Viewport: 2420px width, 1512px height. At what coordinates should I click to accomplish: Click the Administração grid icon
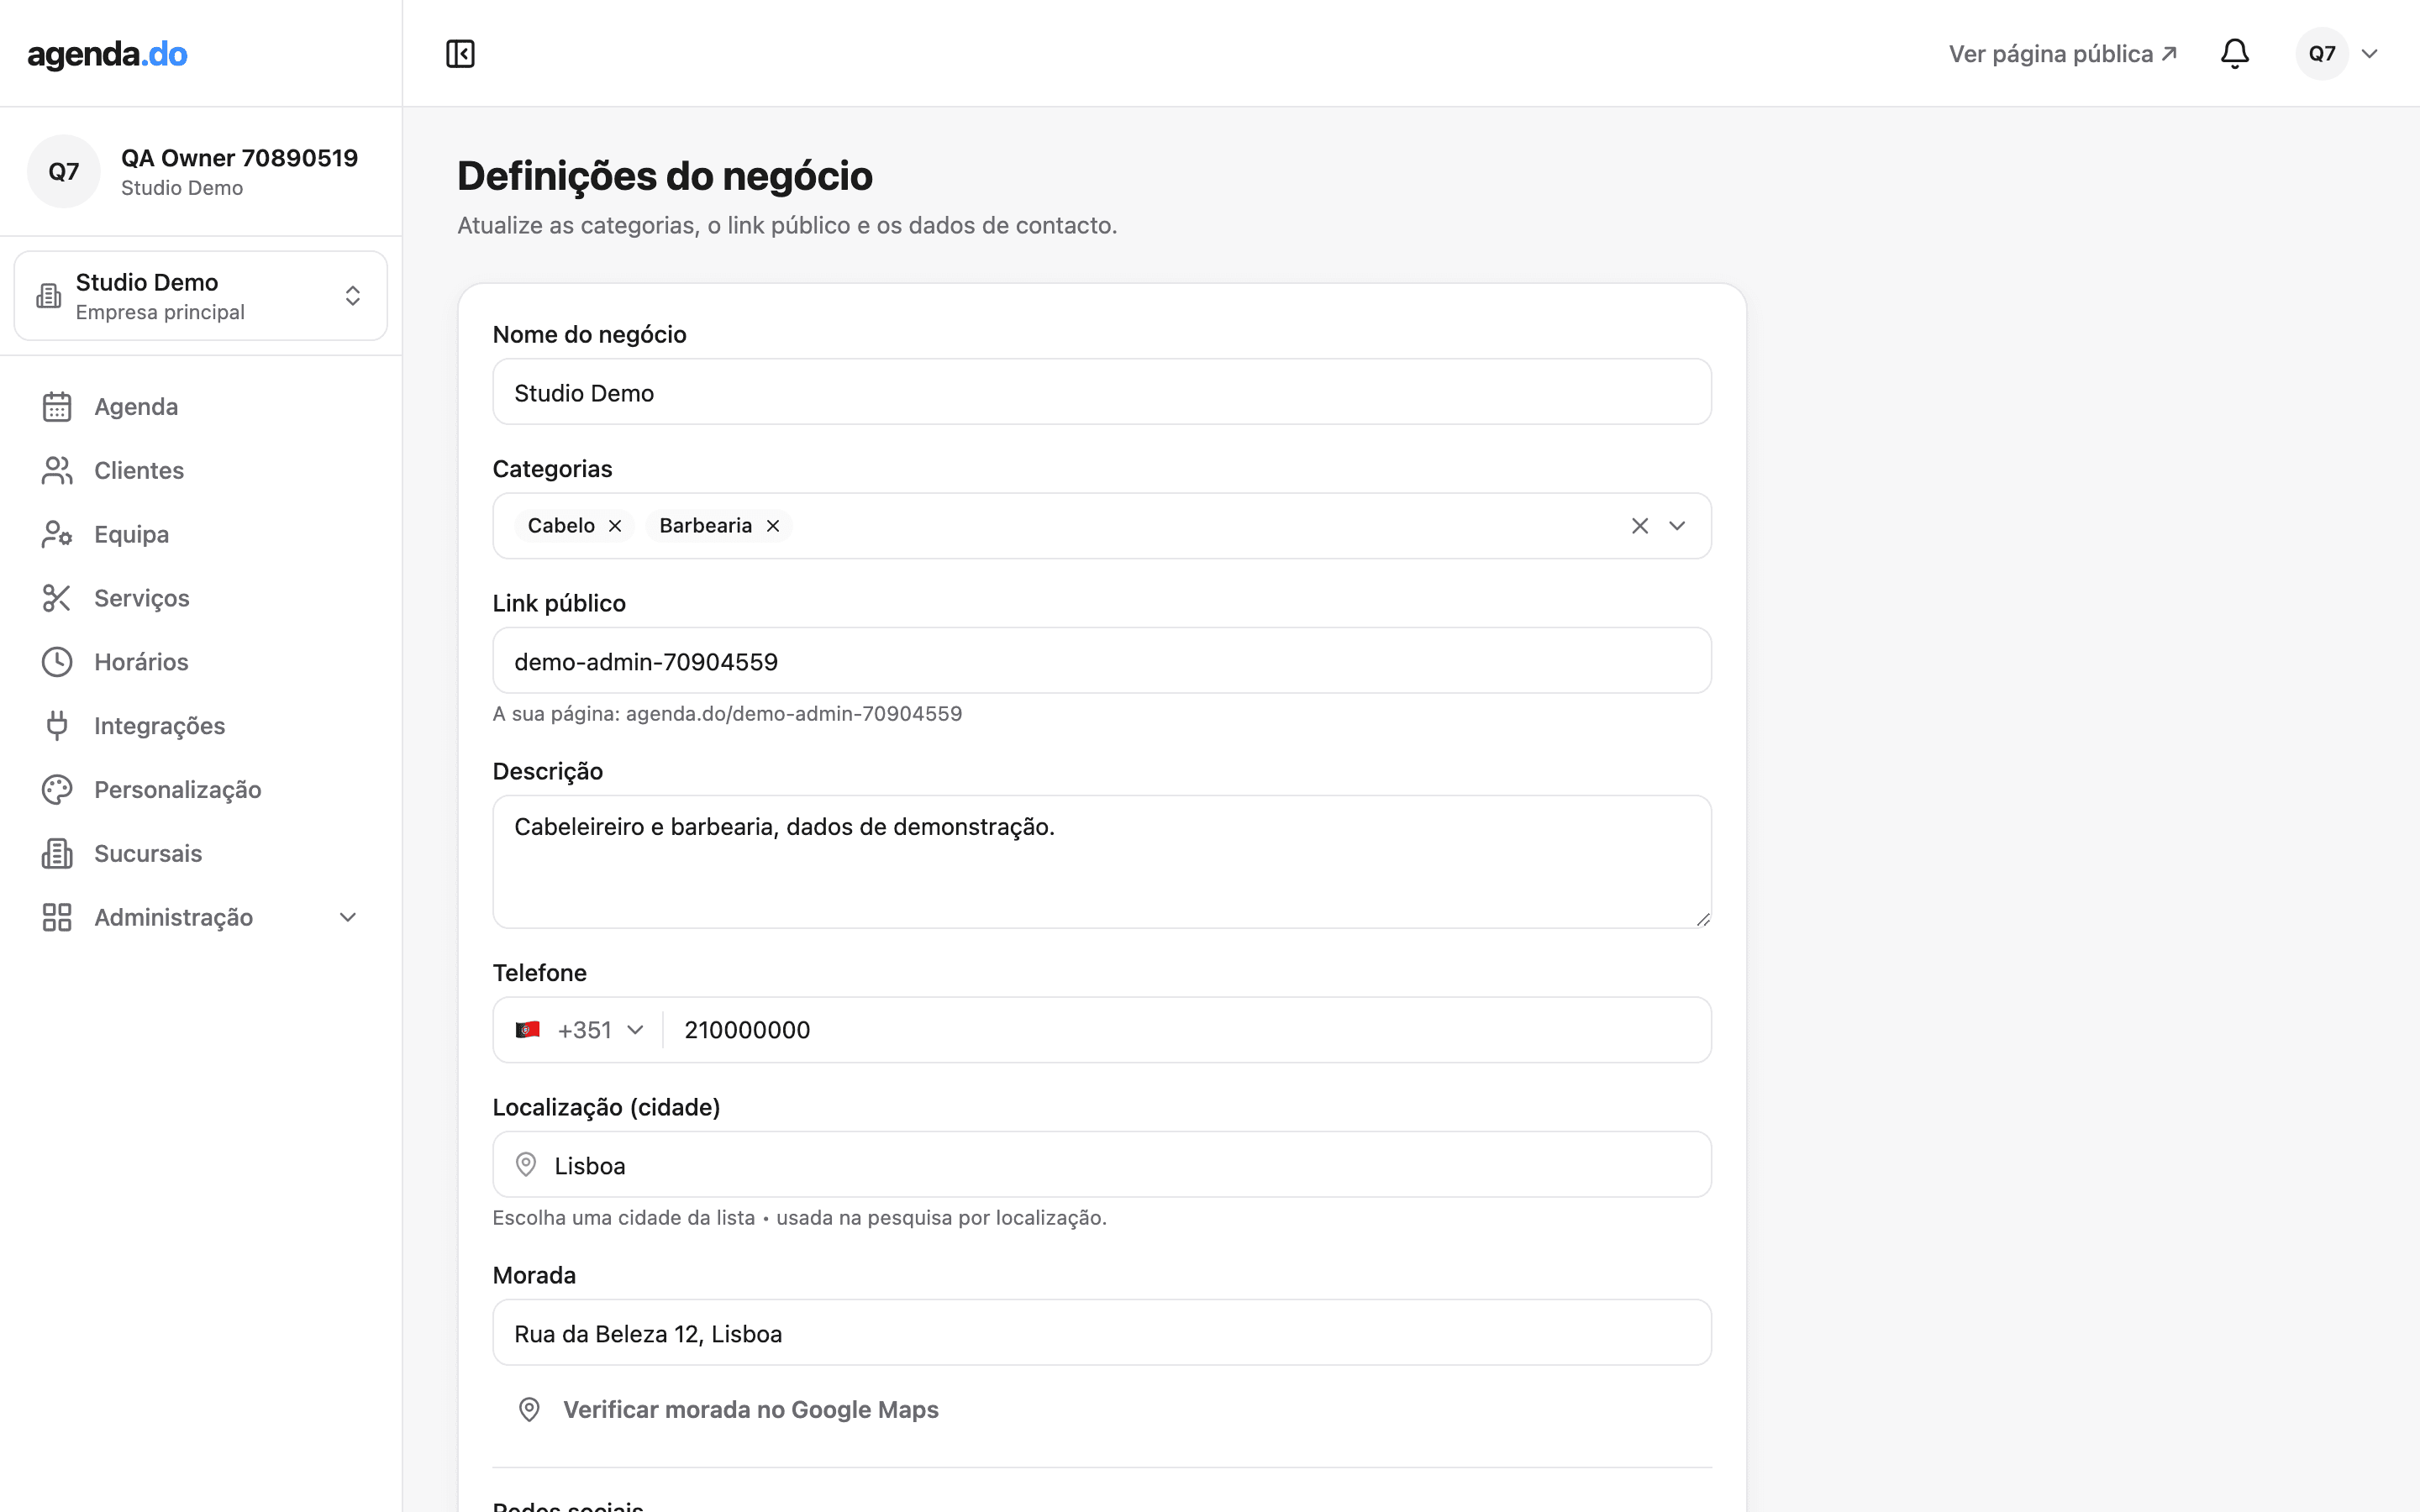click(57, 918)
